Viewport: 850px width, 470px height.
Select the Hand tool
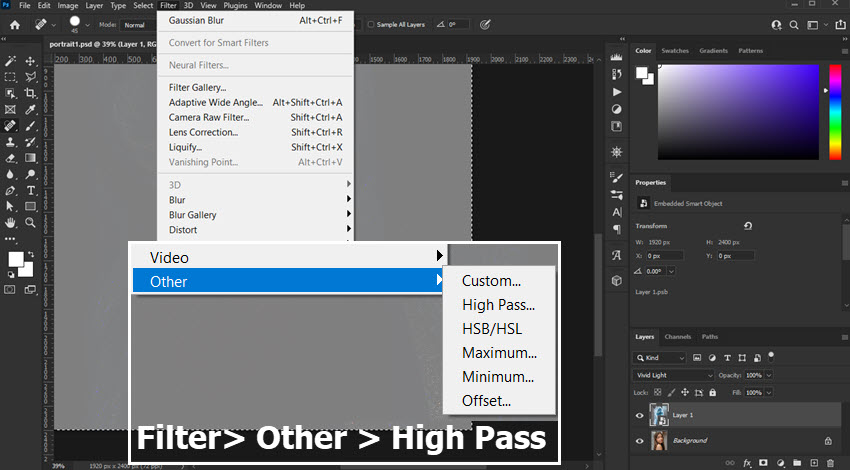click(x=10, y=223)
